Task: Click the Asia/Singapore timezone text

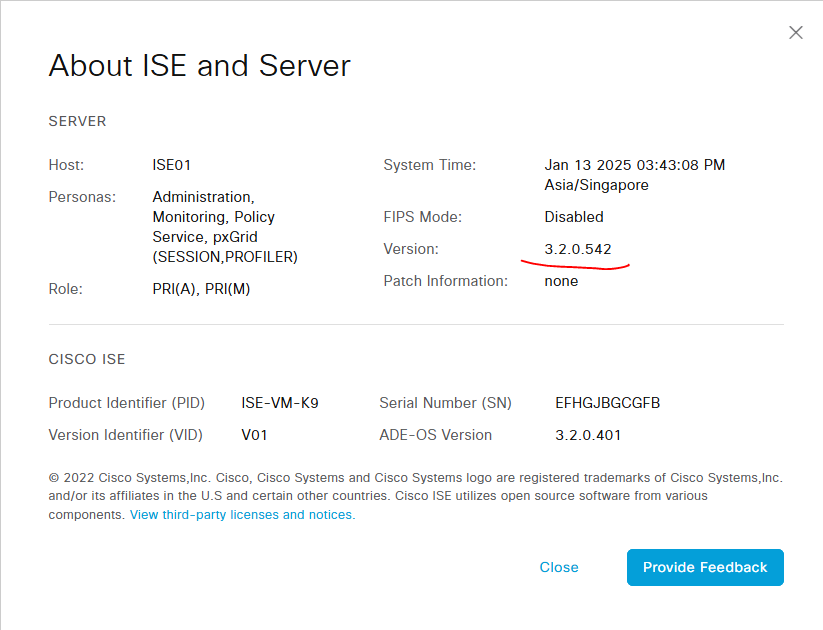Action: point(596,185)
